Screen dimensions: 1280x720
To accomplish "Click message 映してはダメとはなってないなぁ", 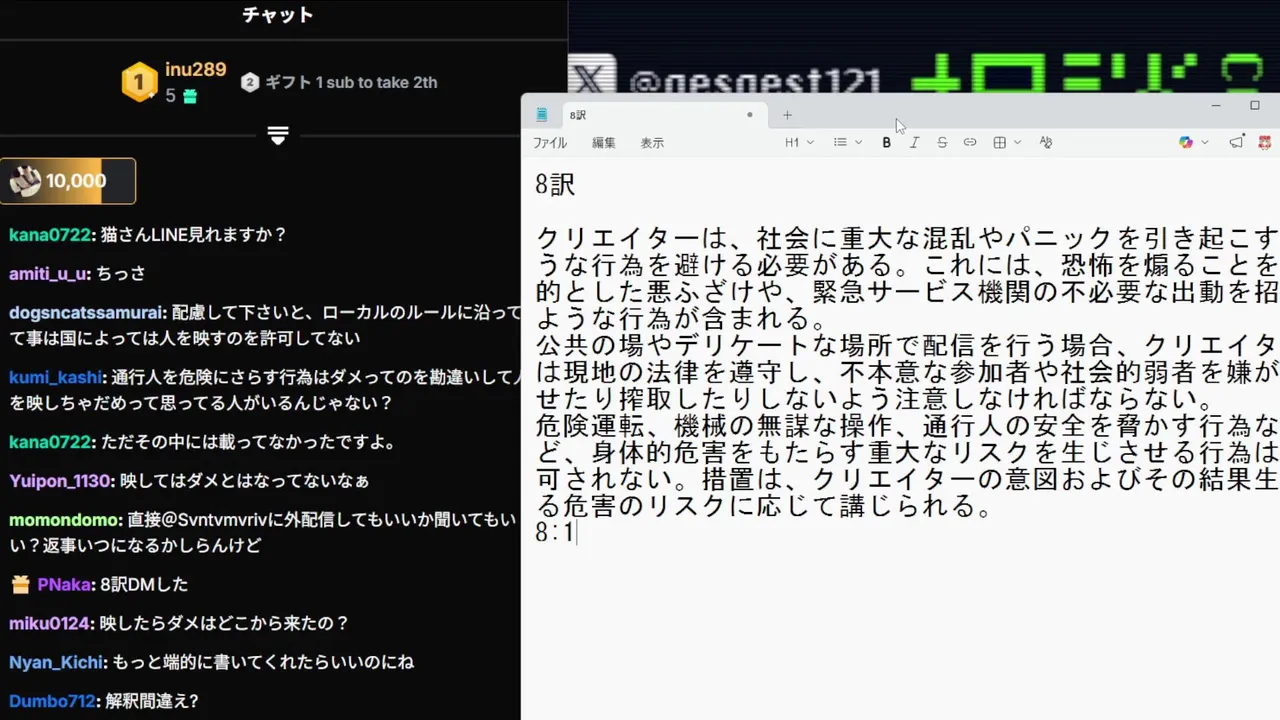I will pos(244,481).
